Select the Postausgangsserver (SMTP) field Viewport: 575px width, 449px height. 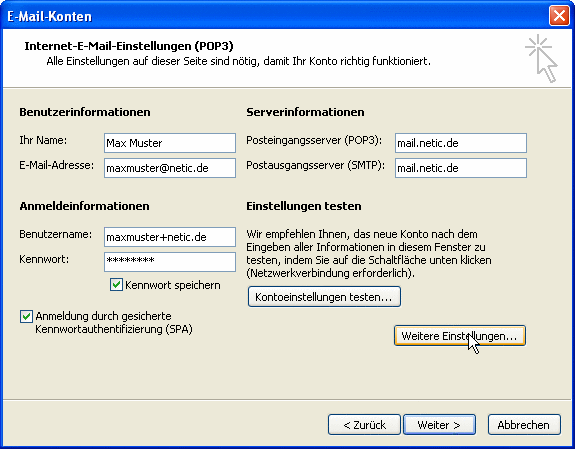(x=461, y=168)
